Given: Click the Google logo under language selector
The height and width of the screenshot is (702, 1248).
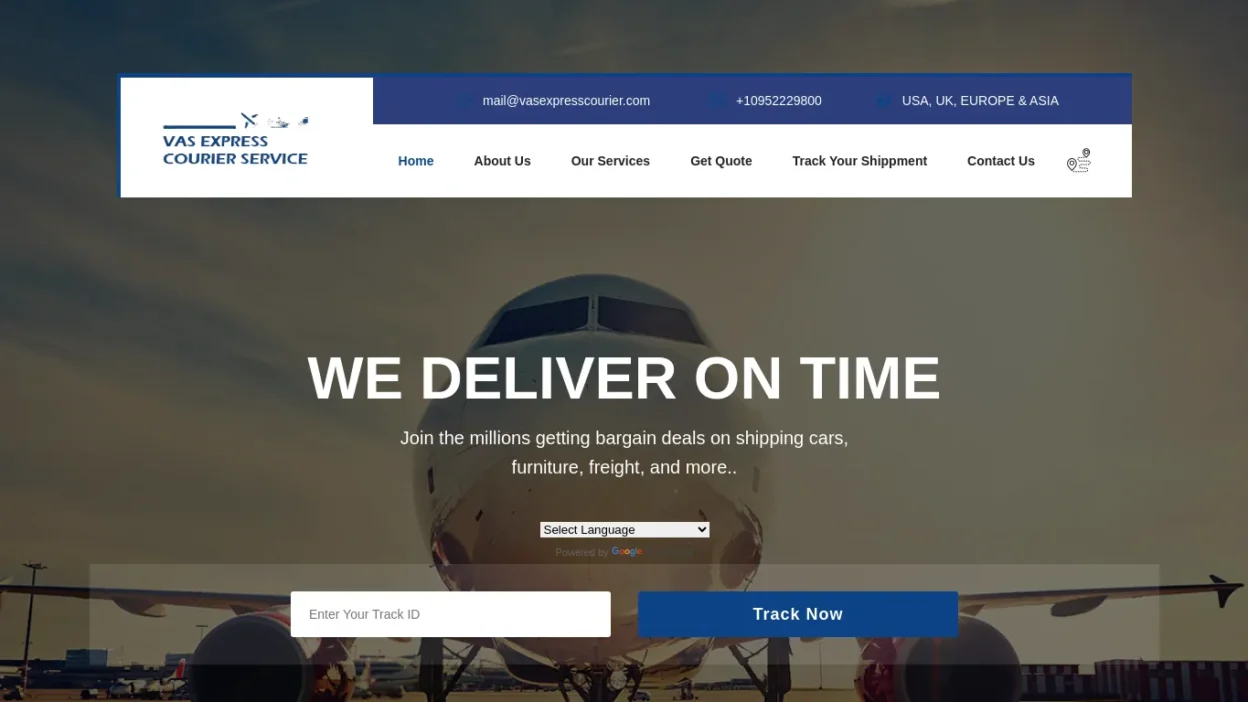Looking at the screenshot, I should (x=627, y=552).
